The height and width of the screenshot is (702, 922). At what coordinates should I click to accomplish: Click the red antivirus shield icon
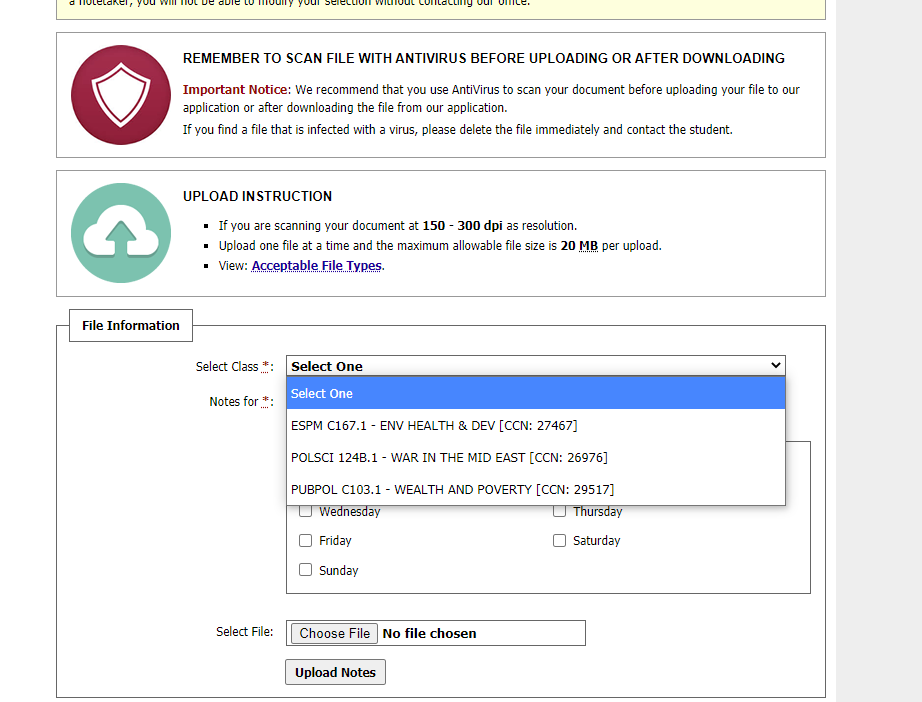tap(121, 95)
